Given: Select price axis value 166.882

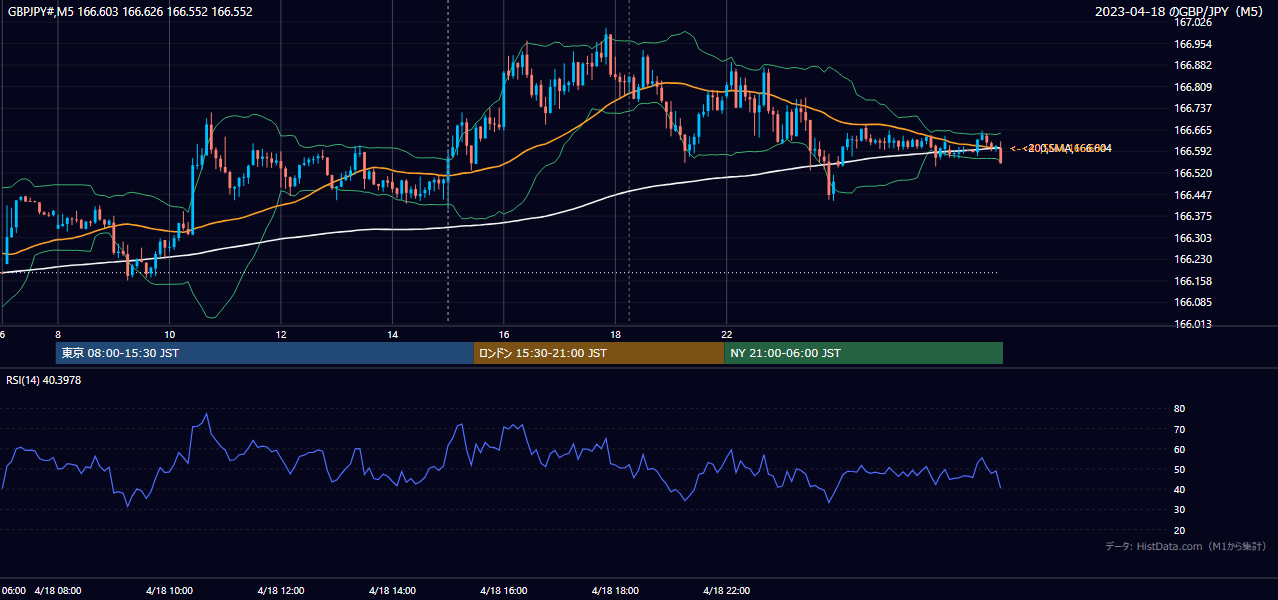Looking at the screenshot, I should coord(1193,65).
